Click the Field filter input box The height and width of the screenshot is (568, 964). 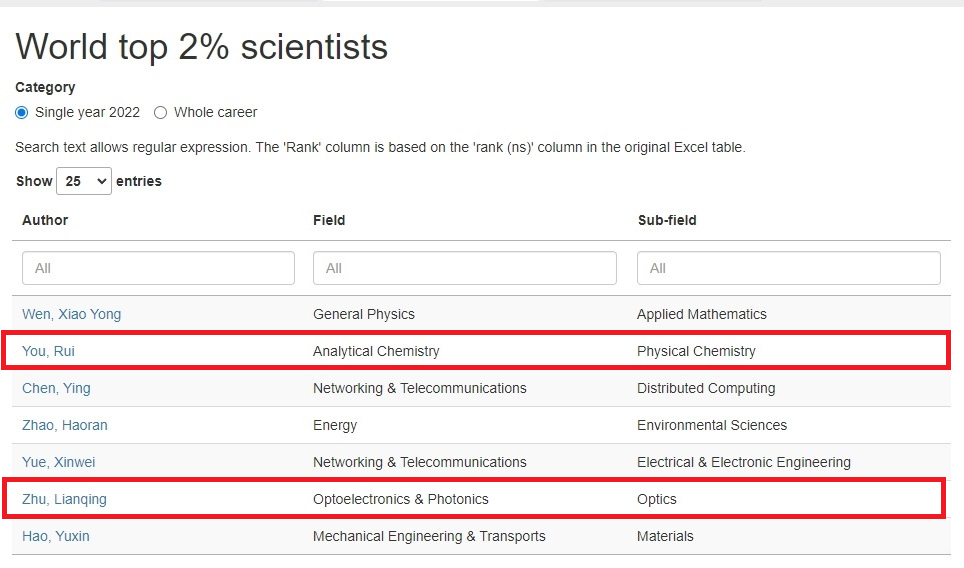pos(464,268)
